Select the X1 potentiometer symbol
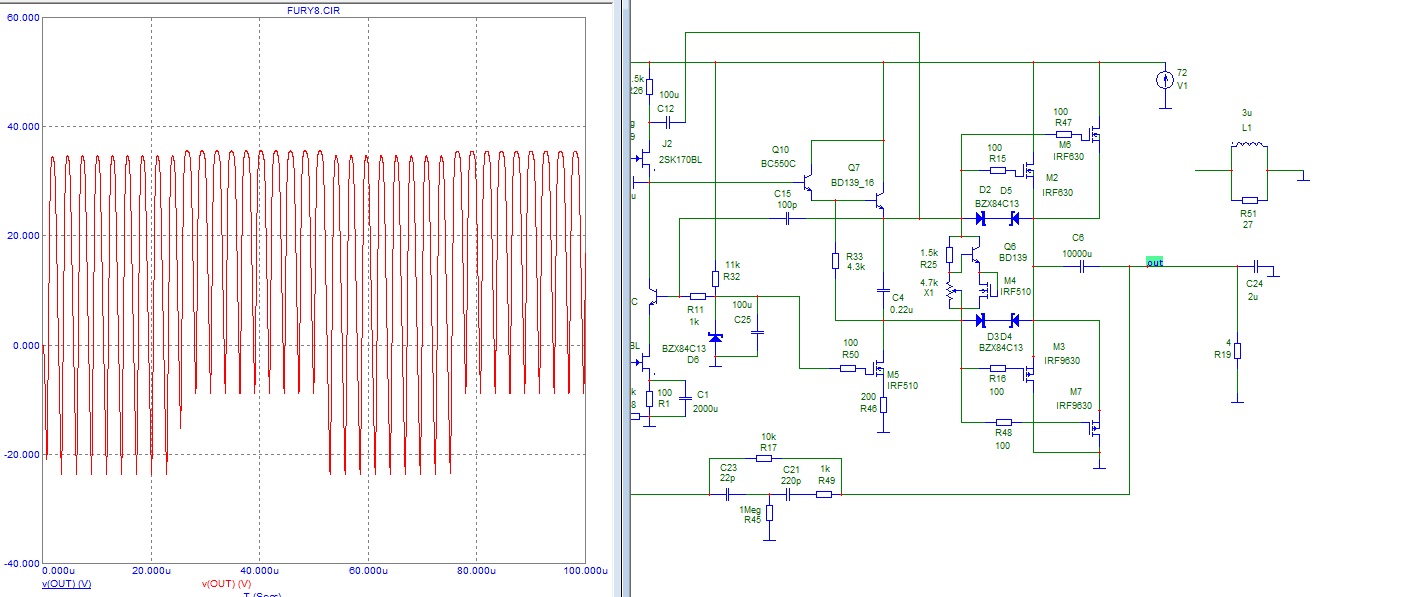The height and width of the screenshot is (597, 1414). pos(951,291)
